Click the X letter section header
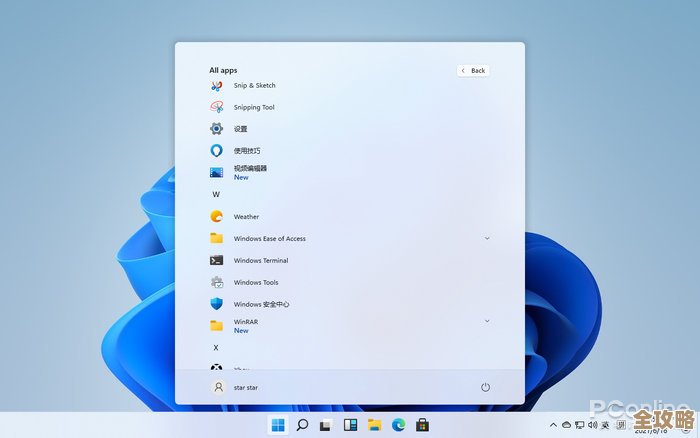Image resolution: width=700 pixels, height=438 pixels. tap(216, 348)
